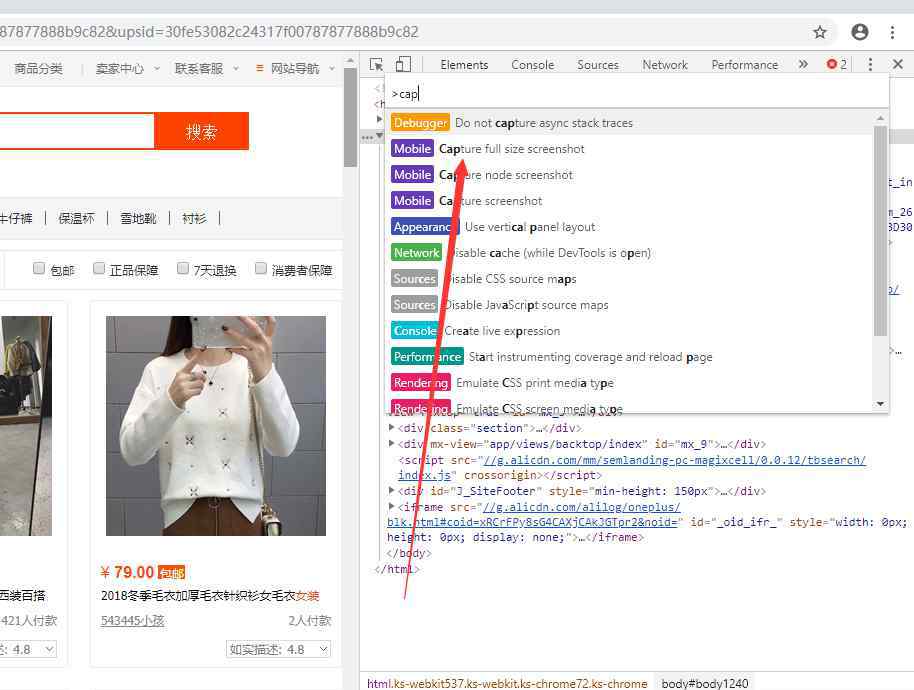Show more DevTools tabs chevron
This screenshot has width=914, height=690.
[x=803, y=65]
